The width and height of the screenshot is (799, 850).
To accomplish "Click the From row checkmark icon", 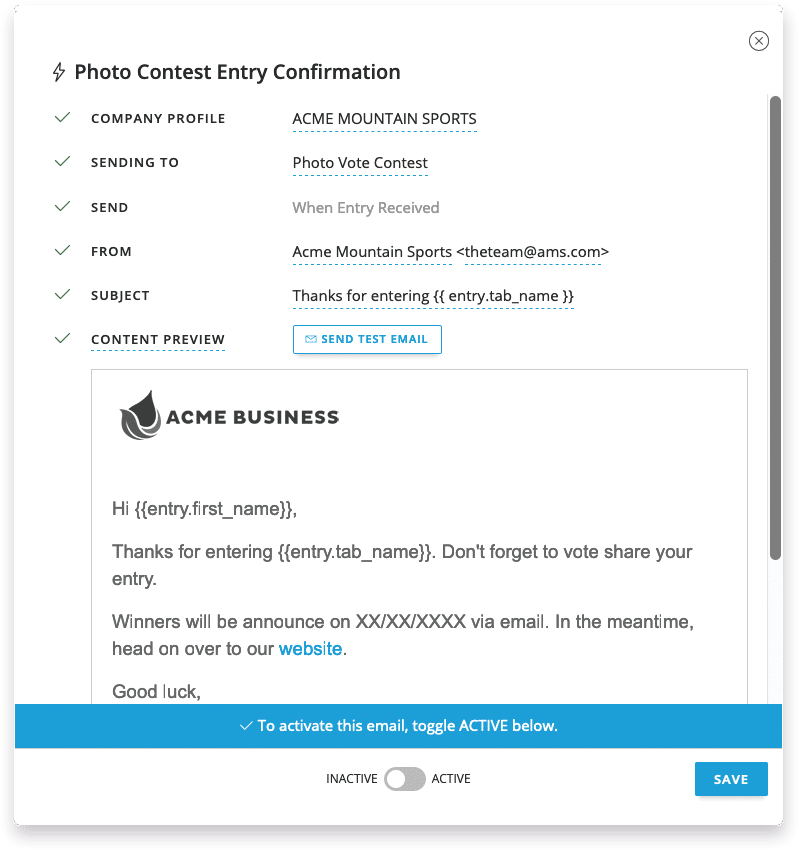I will [x=63, y=251].
